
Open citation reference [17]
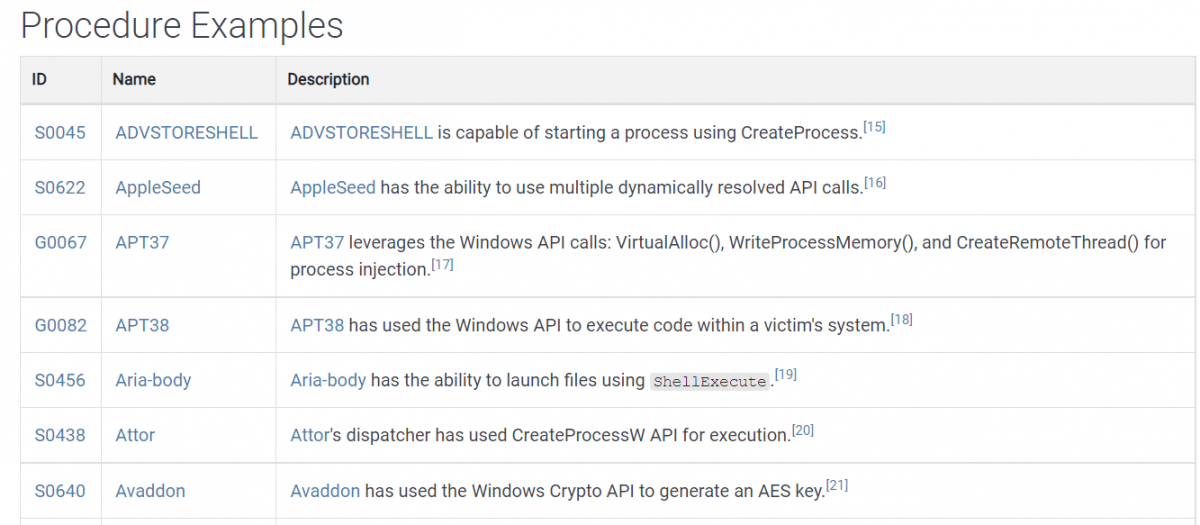442,265
